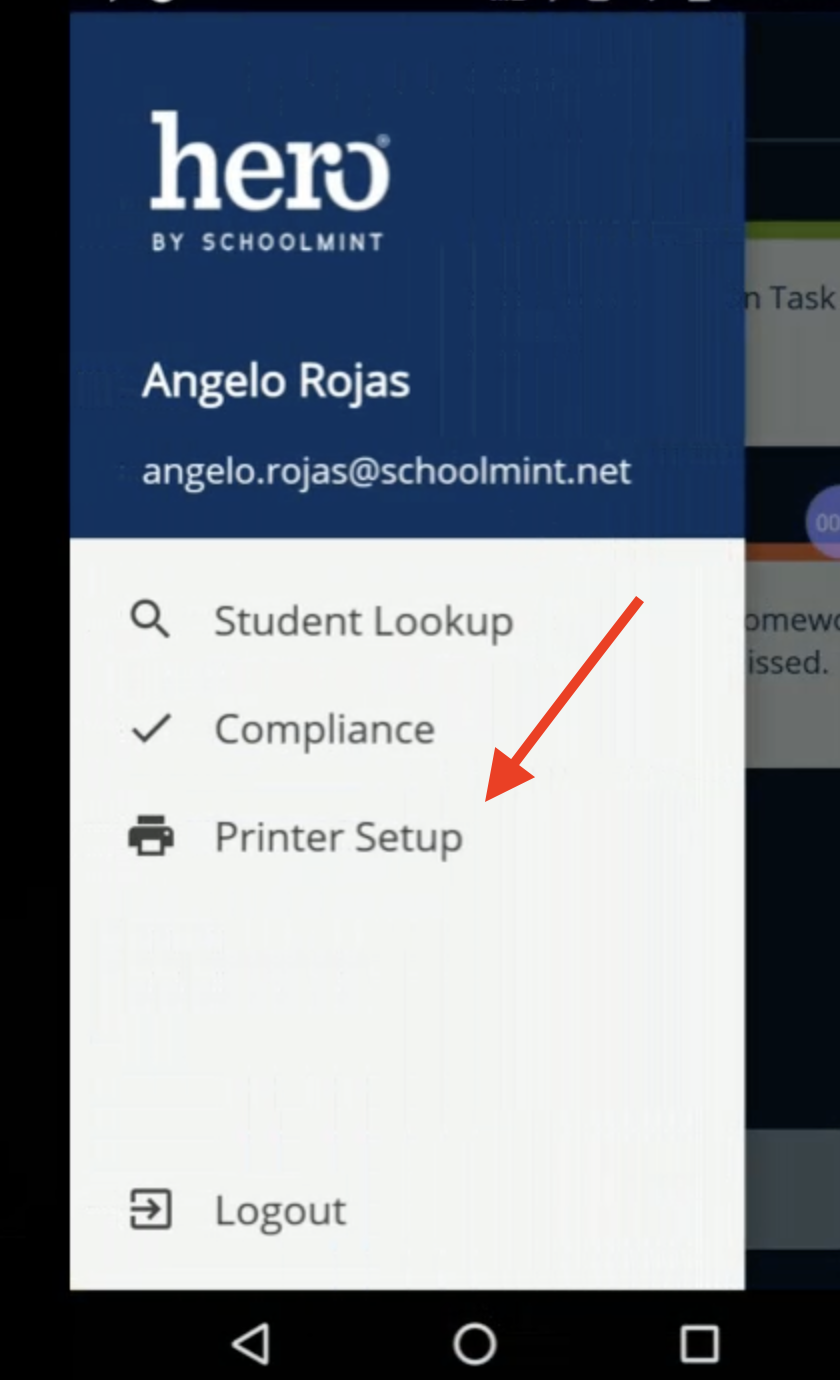This screenshot has height=1380, width=840.
Task: Tap the exit-arrow icon next to Logout
Action: point(148,1210)
